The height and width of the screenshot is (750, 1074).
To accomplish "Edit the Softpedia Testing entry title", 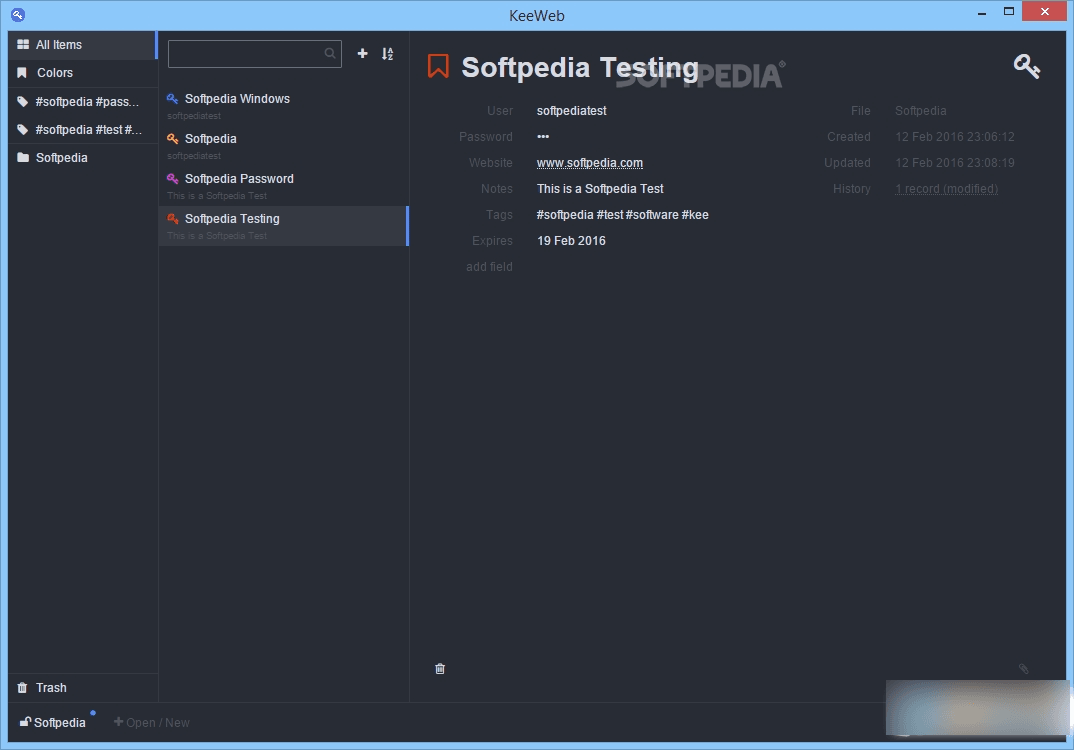I will (x=579, y=67).
